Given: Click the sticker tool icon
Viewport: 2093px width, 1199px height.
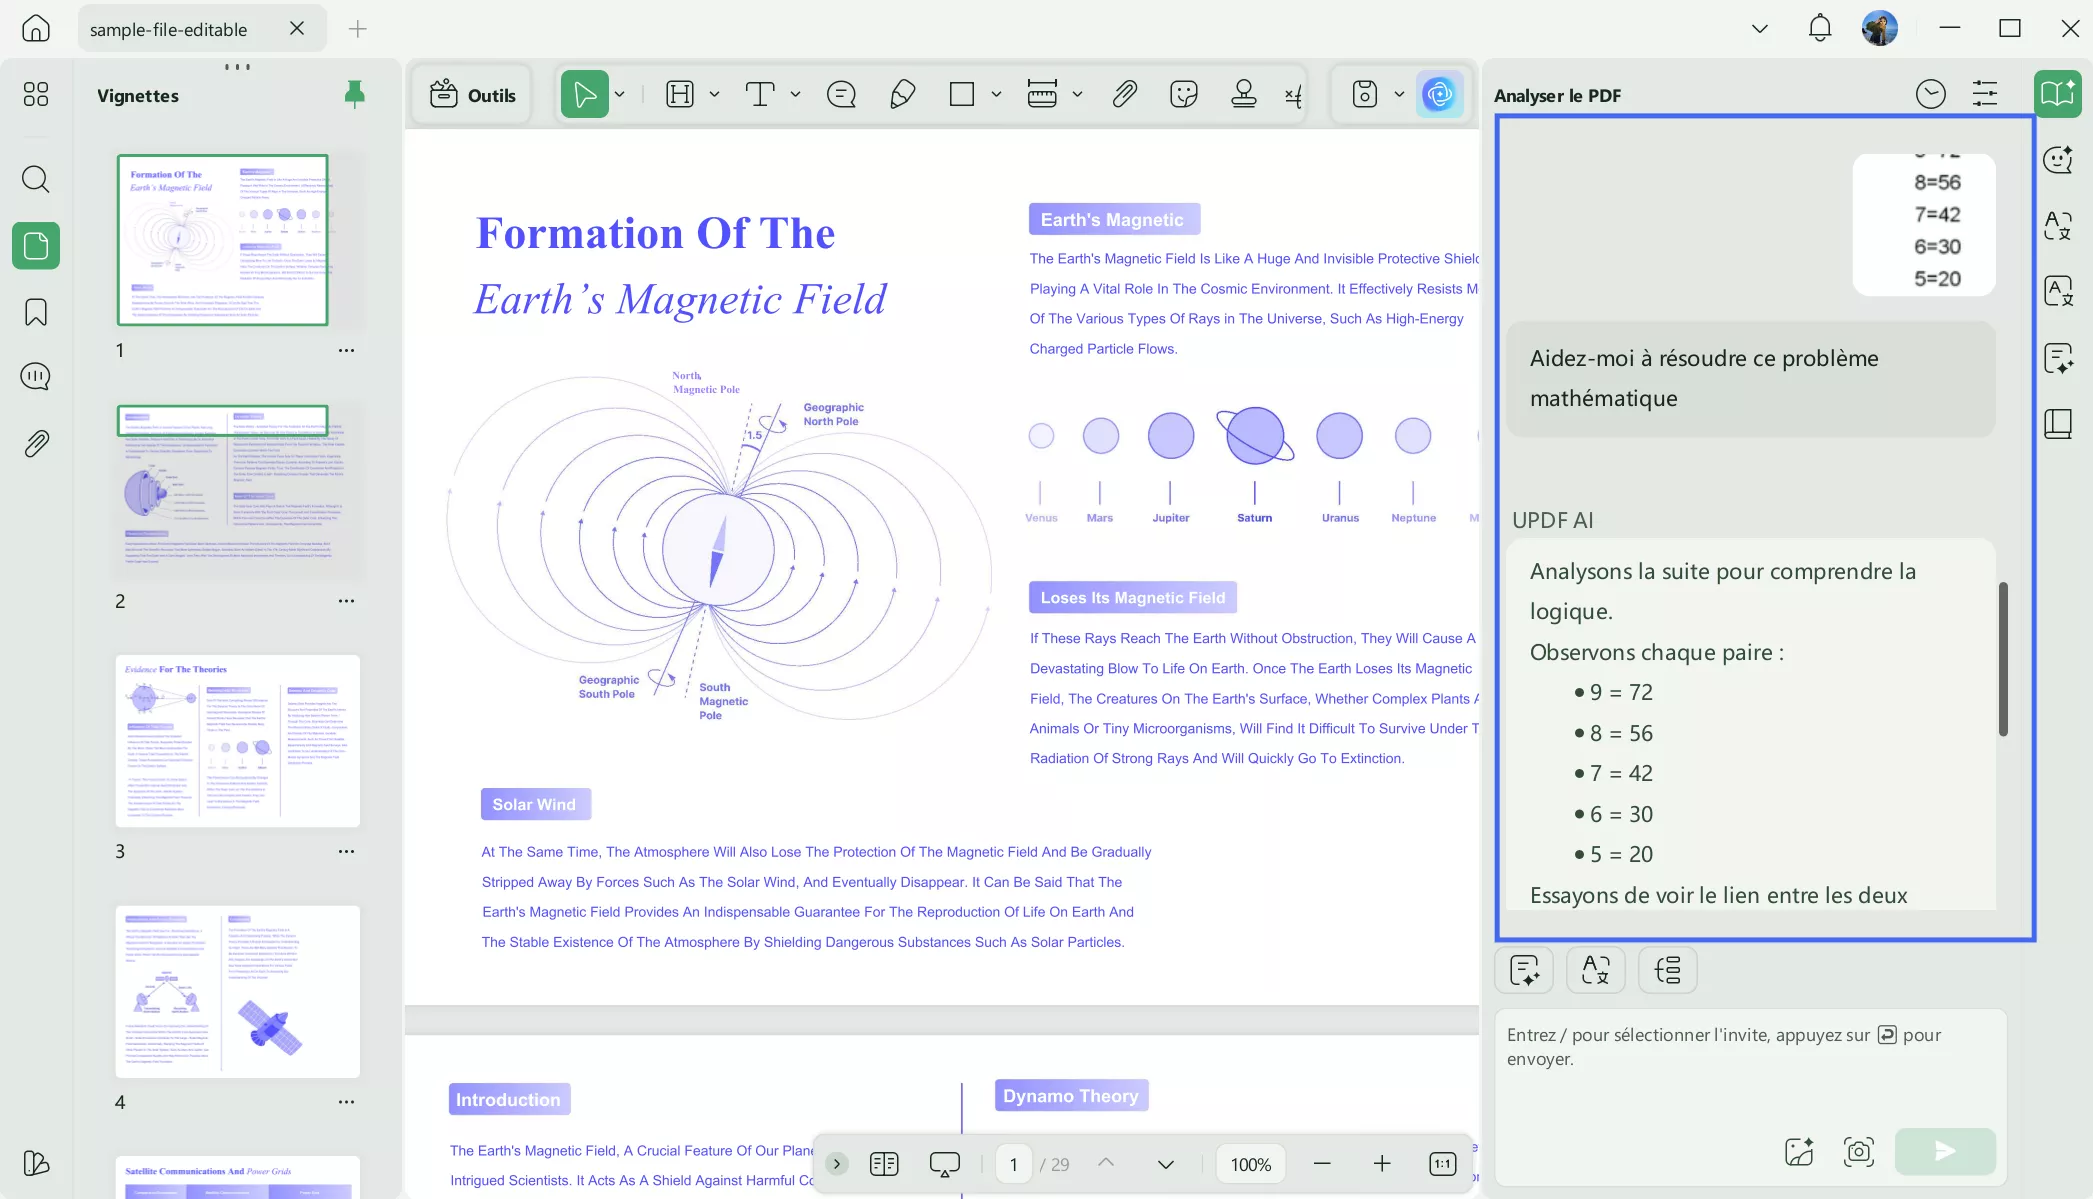Looking at the screenshot, I should [x=1183, y=95].
